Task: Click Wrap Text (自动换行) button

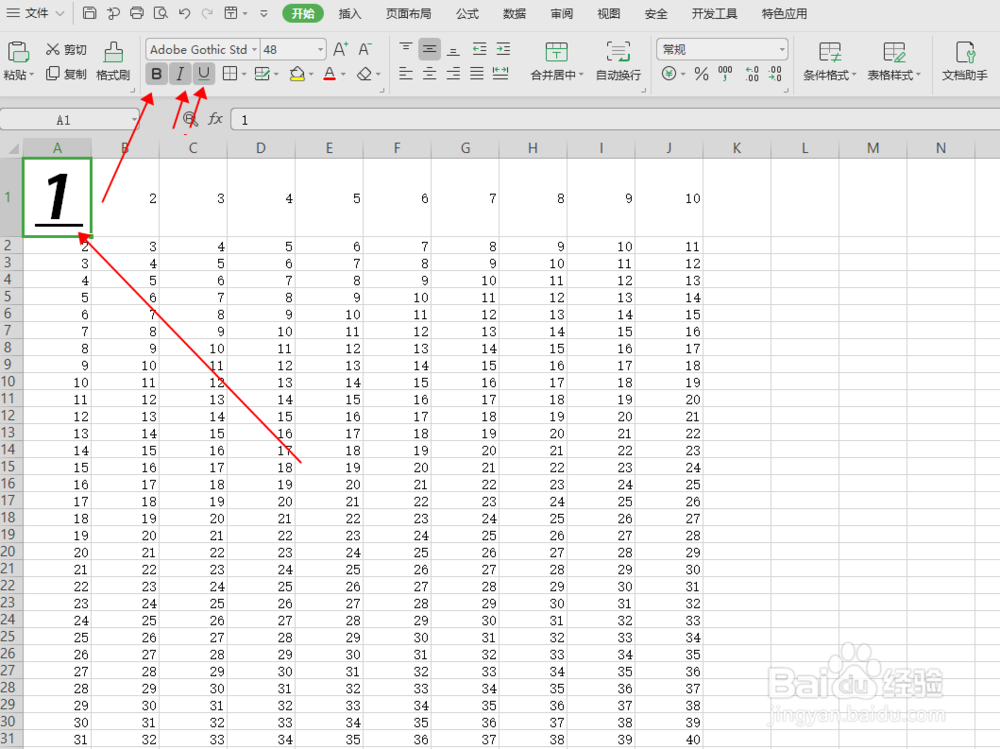Action: pos(618,62)
